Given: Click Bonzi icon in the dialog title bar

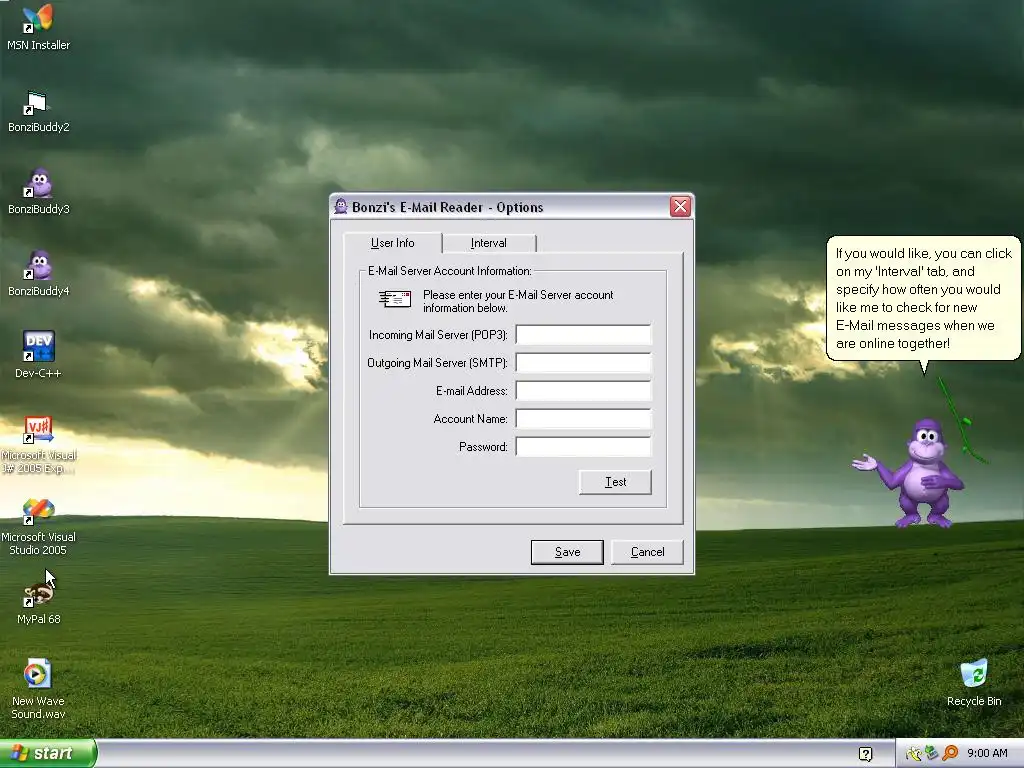Looking at the screenshot, I should tap(341, 207).
